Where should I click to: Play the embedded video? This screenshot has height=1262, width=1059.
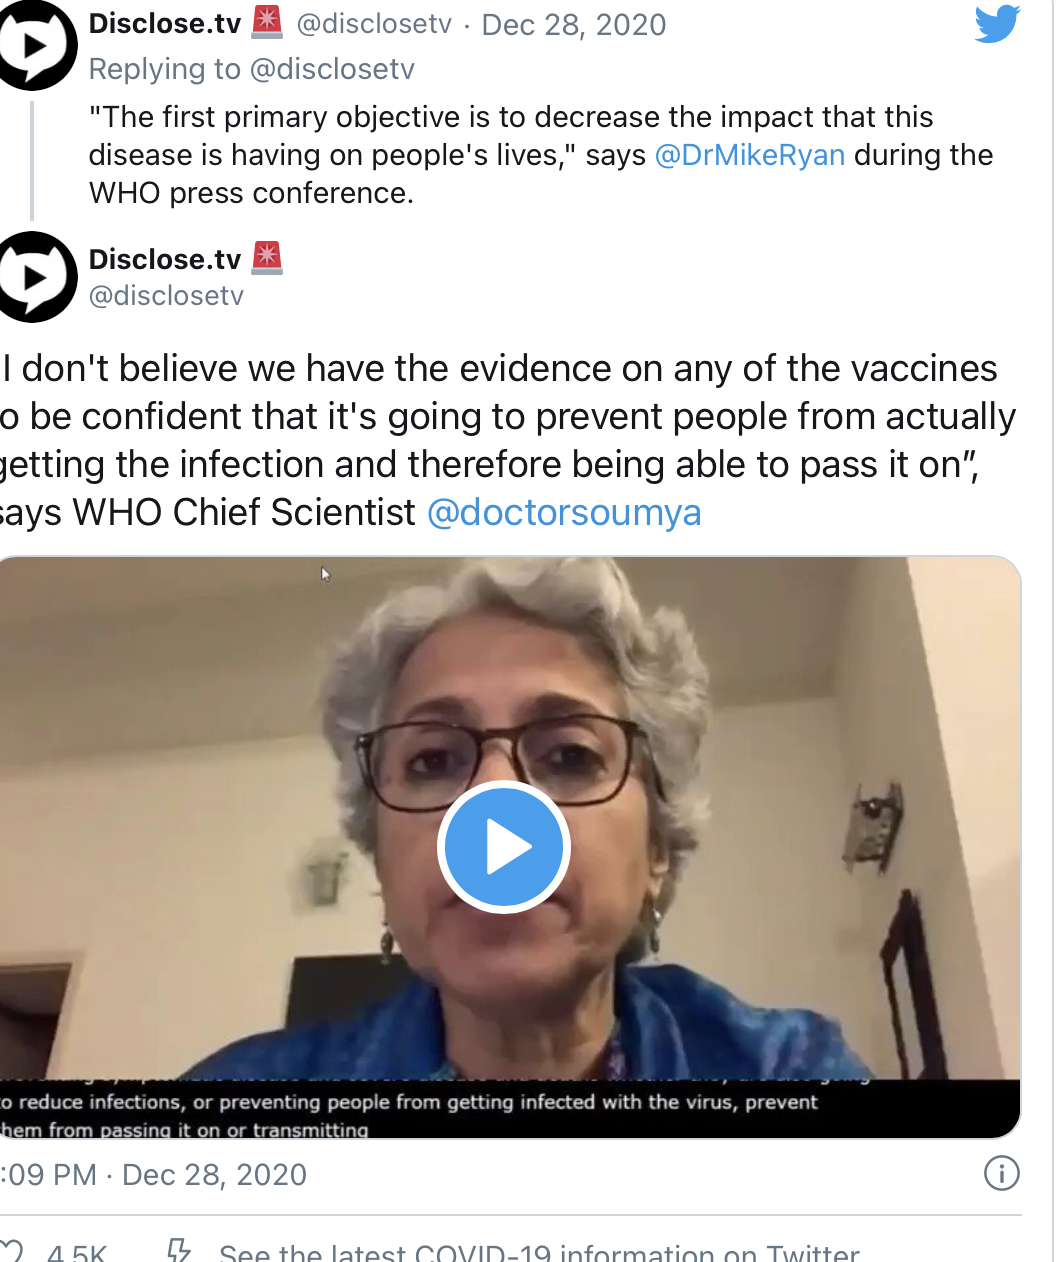coord(504,847)
